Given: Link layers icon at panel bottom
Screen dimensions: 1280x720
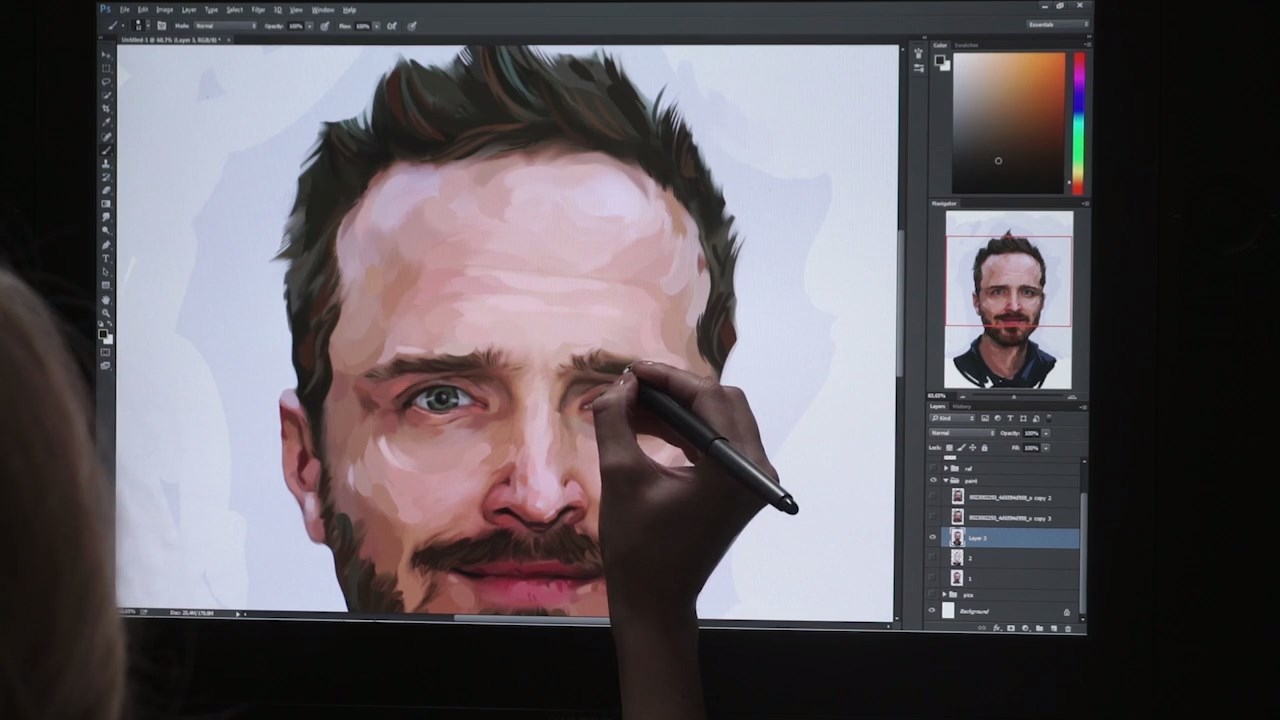Looking at the screenshot, I should pyautogui.click(x=983, y=628).
